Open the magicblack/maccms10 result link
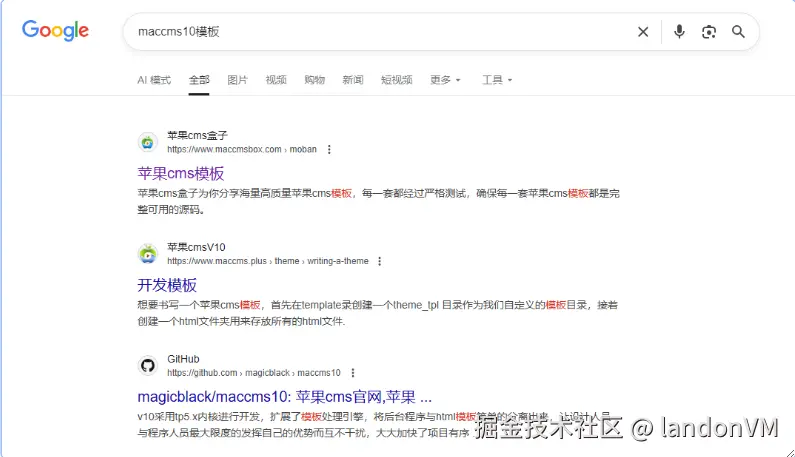 (284, 397)
